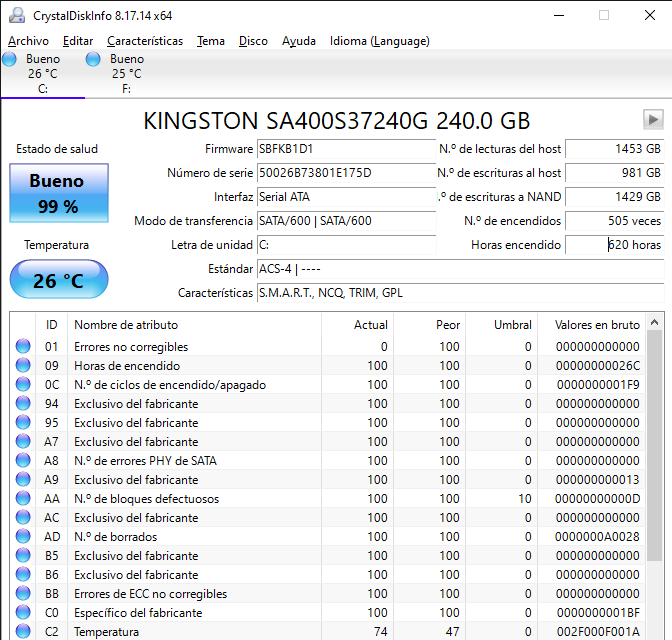Image resolution: width=672 pixels, height=640 pixels.
Task: Click the status icon for attribute C0
Action: click(23, 613)
